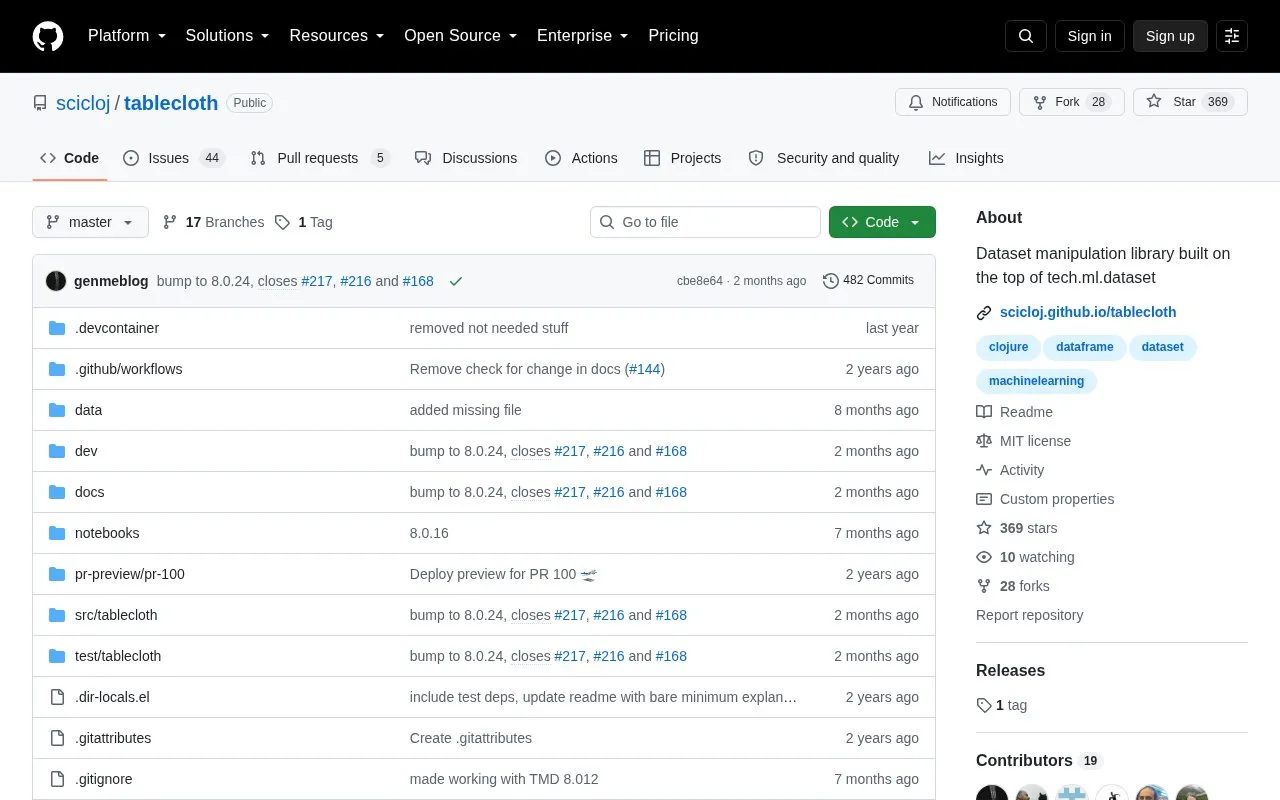Select the clojure topic tag
The width and height of the screenshot is (1280, 800).
point(1008,348)
